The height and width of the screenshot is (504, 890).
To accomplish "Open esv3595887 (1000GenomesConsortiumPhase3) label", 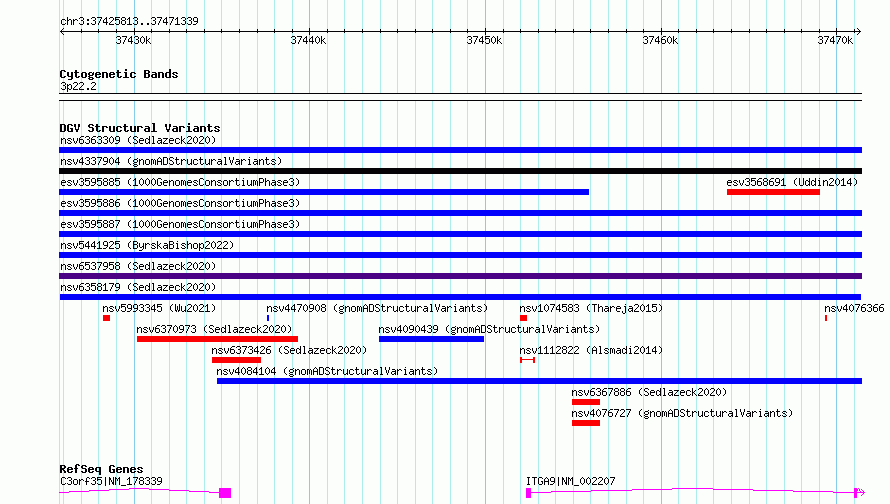I will (180, 224).
